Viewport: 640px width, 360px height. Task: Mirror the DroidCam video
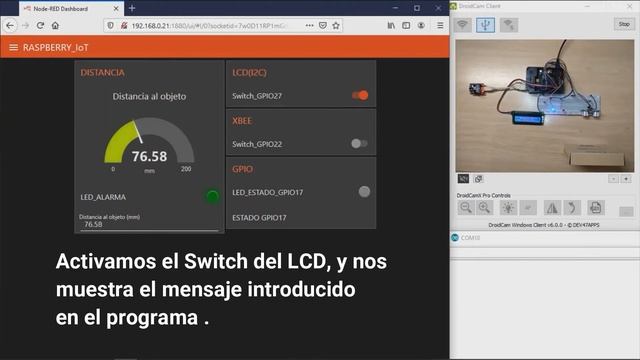[x=551, y=208]
